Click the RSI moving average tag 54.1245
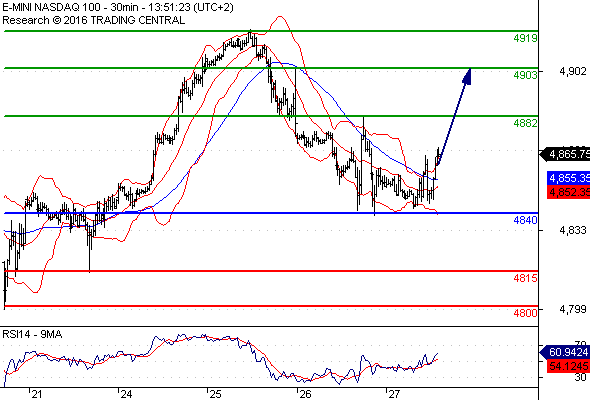 click(568, 366)
